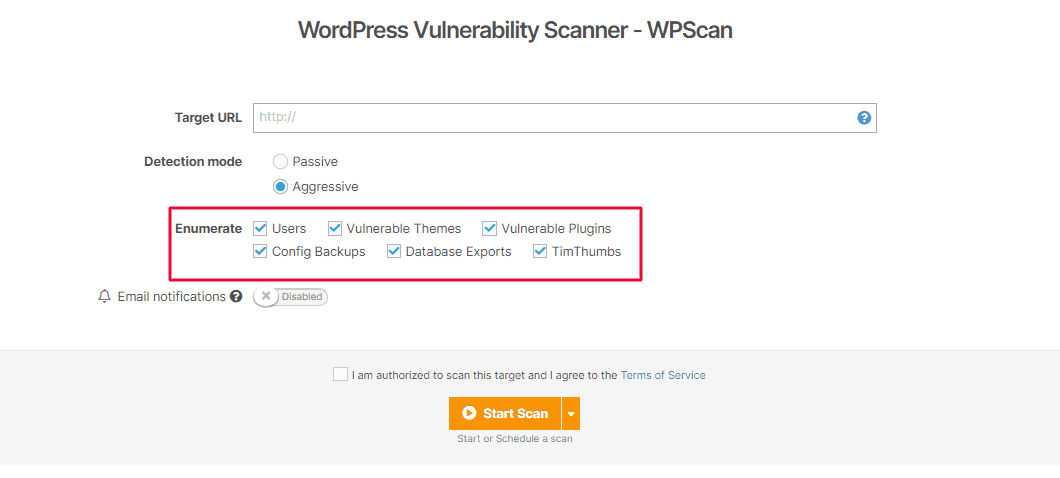
Task: Uncheck the Config Backups checkbox
Action: 260,252
